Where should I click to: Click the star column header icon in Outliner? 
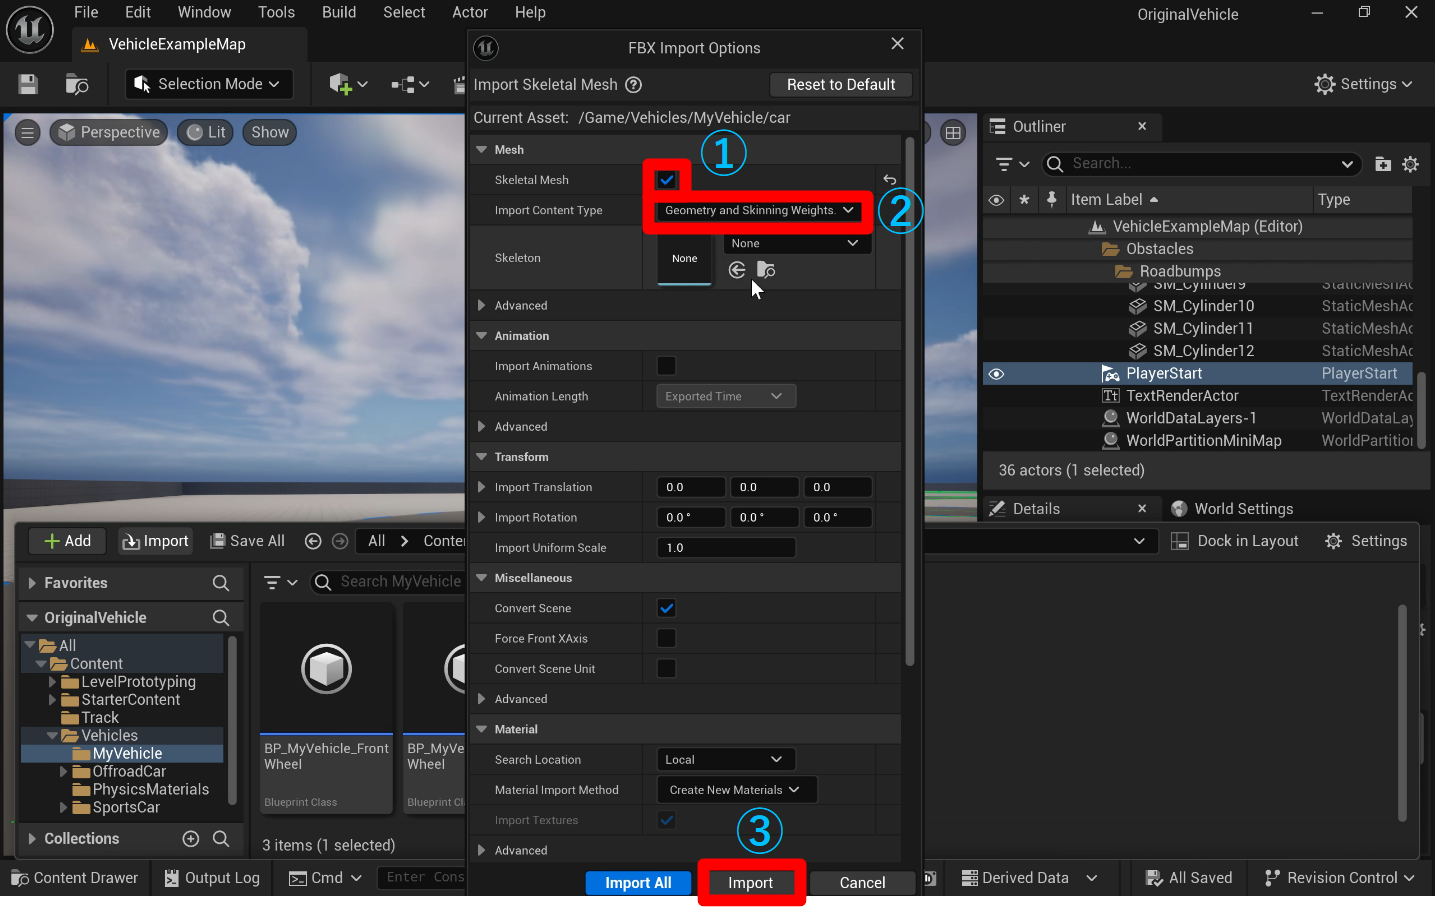pos(1024,200)
